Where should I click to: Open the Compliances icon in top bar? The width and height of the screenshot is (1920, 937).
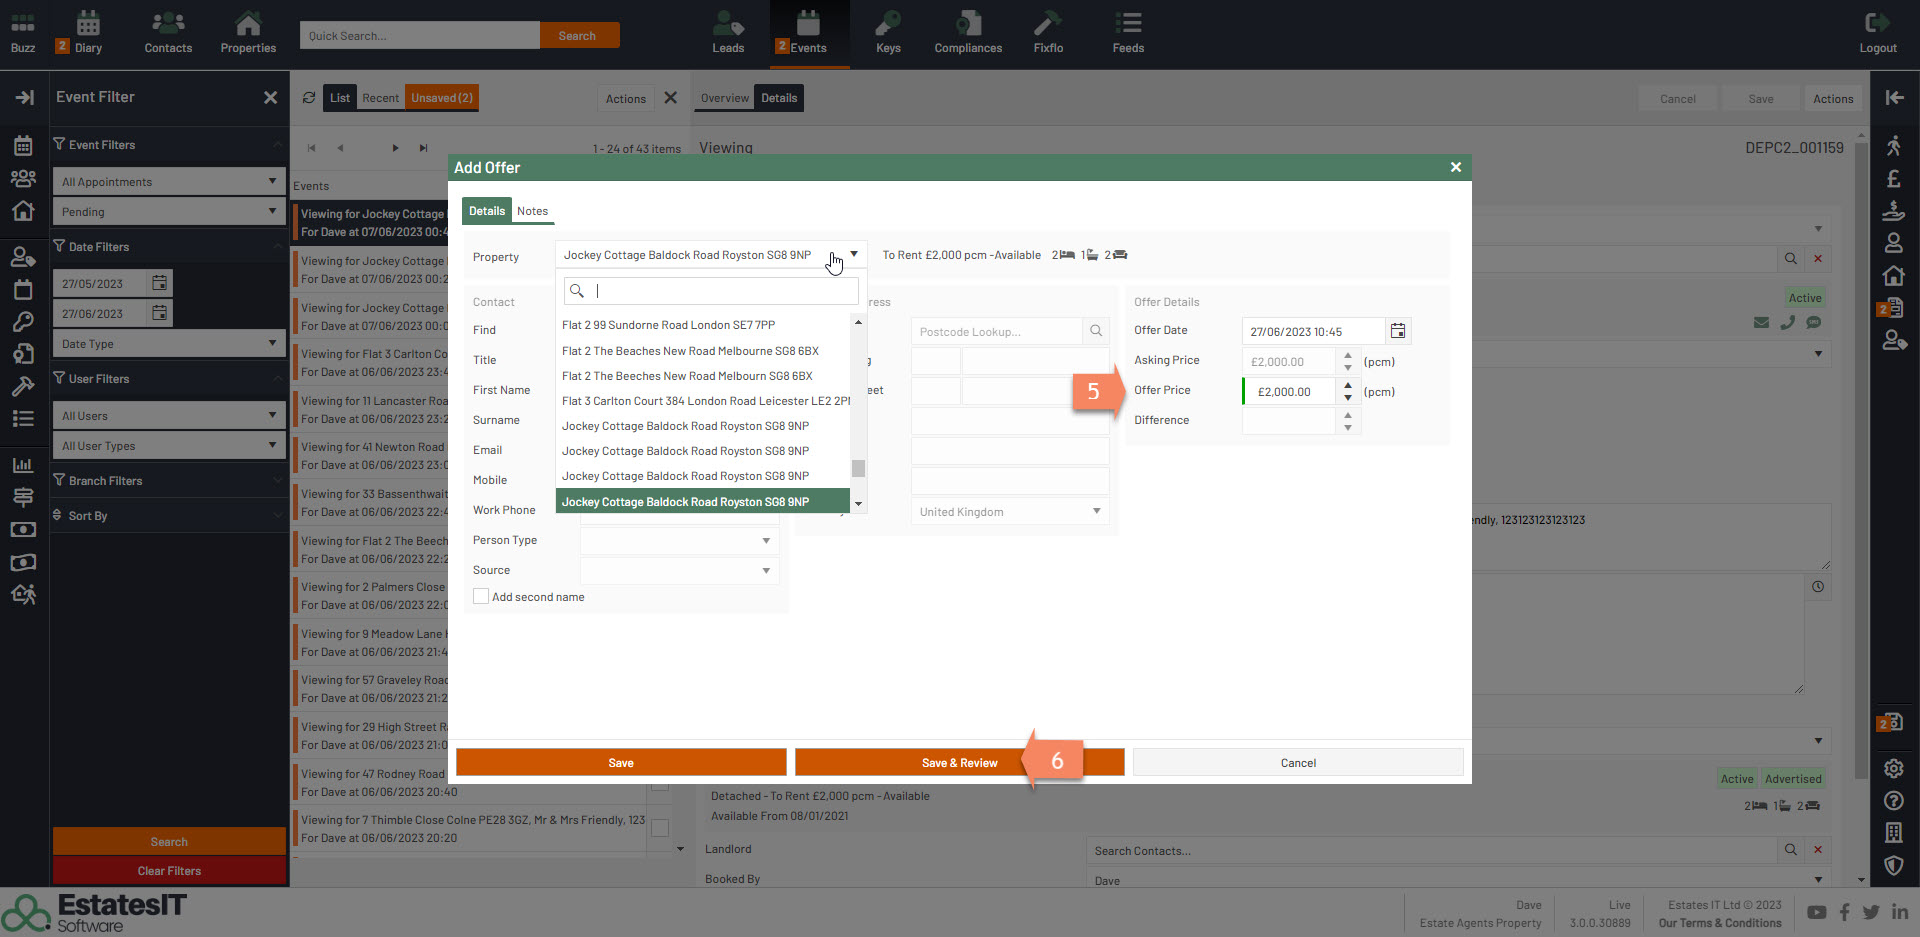point(967,33)
